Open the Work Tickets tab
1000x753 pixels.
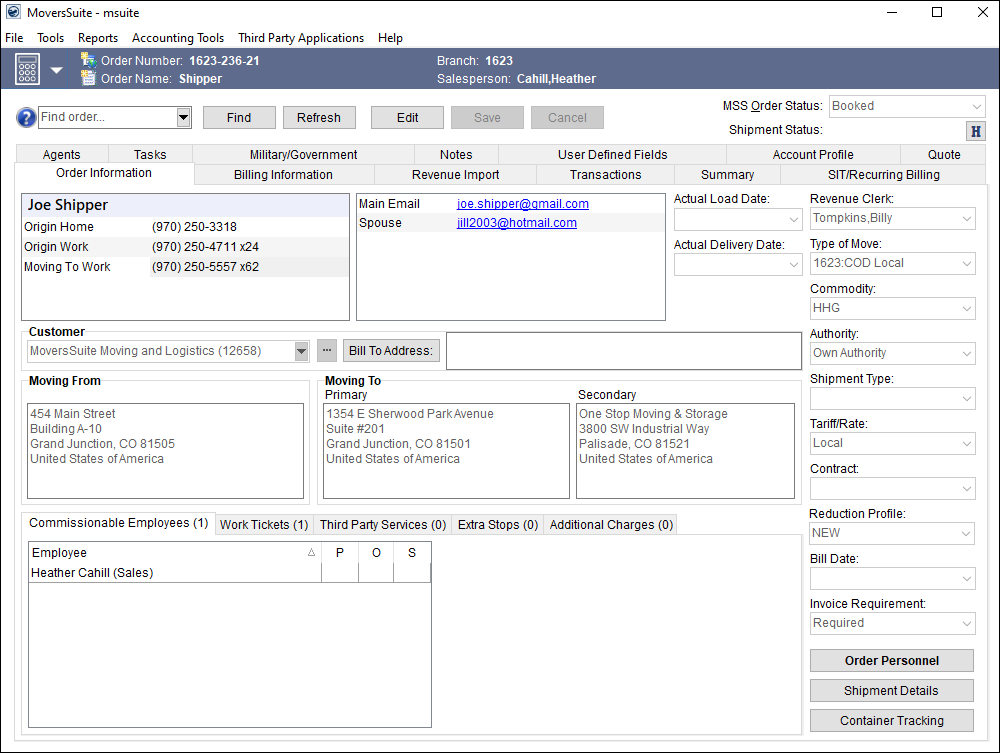263,524
